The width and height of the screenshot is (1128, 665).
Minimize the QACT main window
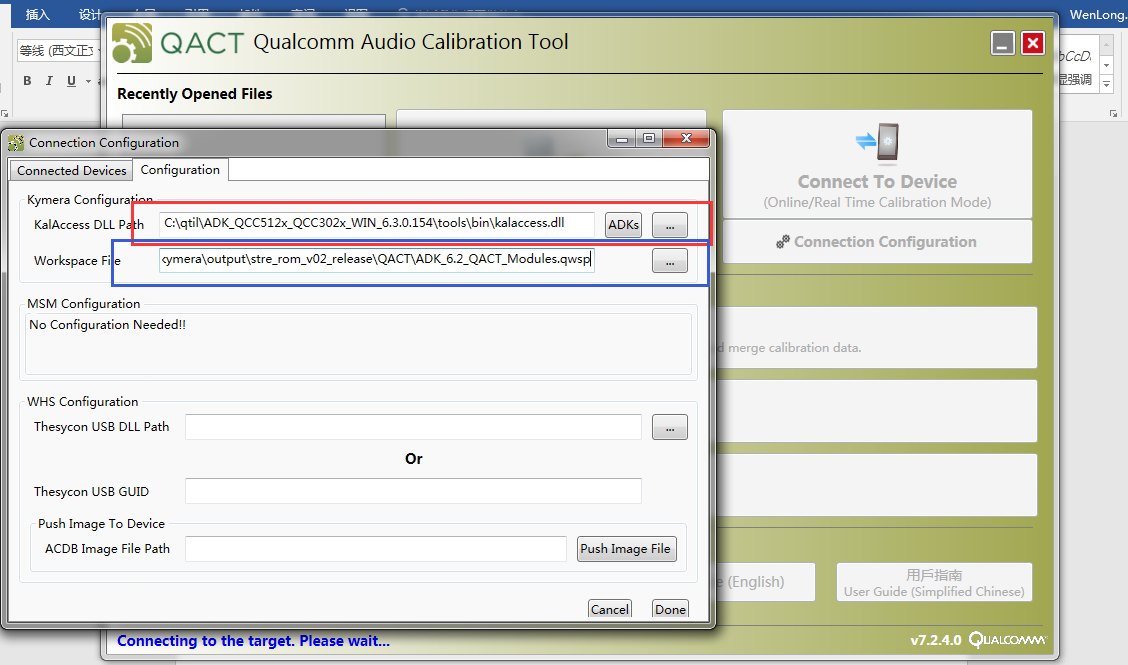(1002, 43)
